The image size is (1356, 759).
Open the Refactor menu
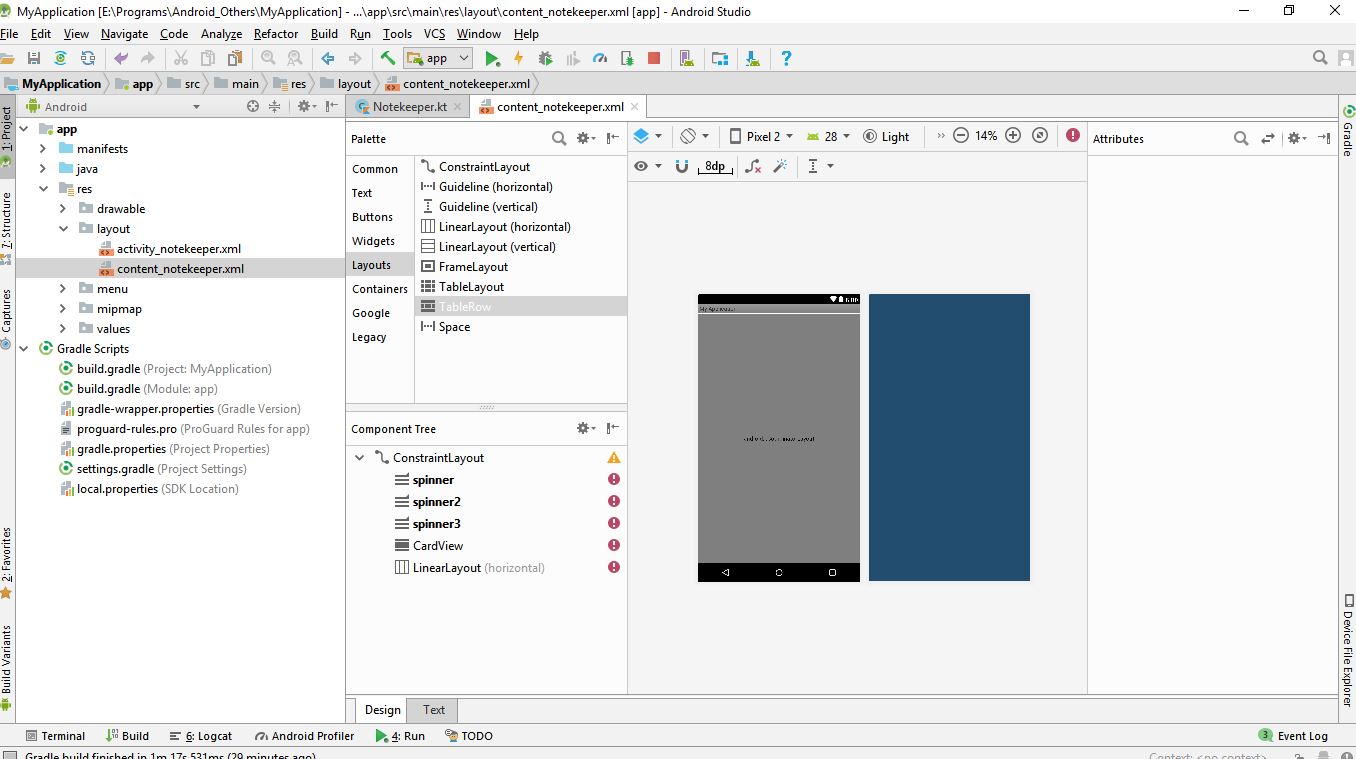tap(276, 33)
